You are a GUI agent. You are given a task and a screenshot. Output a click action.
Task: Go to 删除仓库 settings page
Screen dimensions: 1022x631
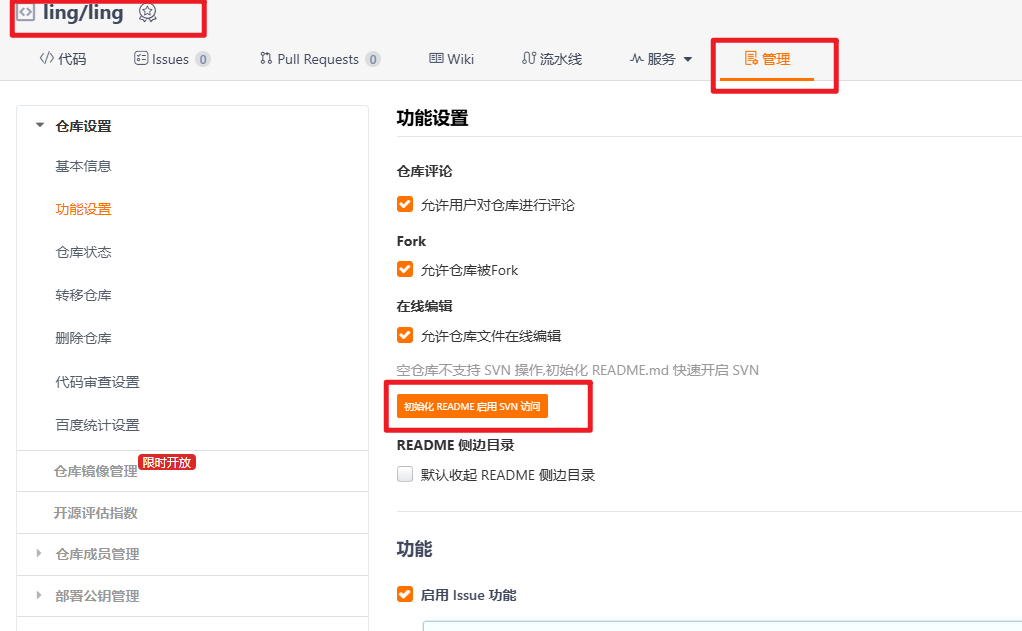[83, 338]
